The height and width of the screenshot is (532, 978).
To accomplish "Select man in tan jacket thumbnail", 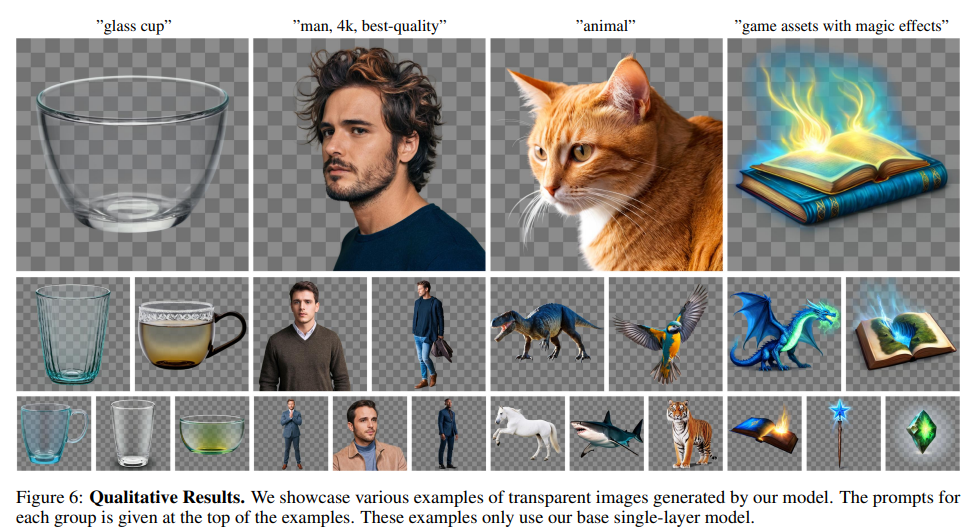I will click(x=370, y=433).
